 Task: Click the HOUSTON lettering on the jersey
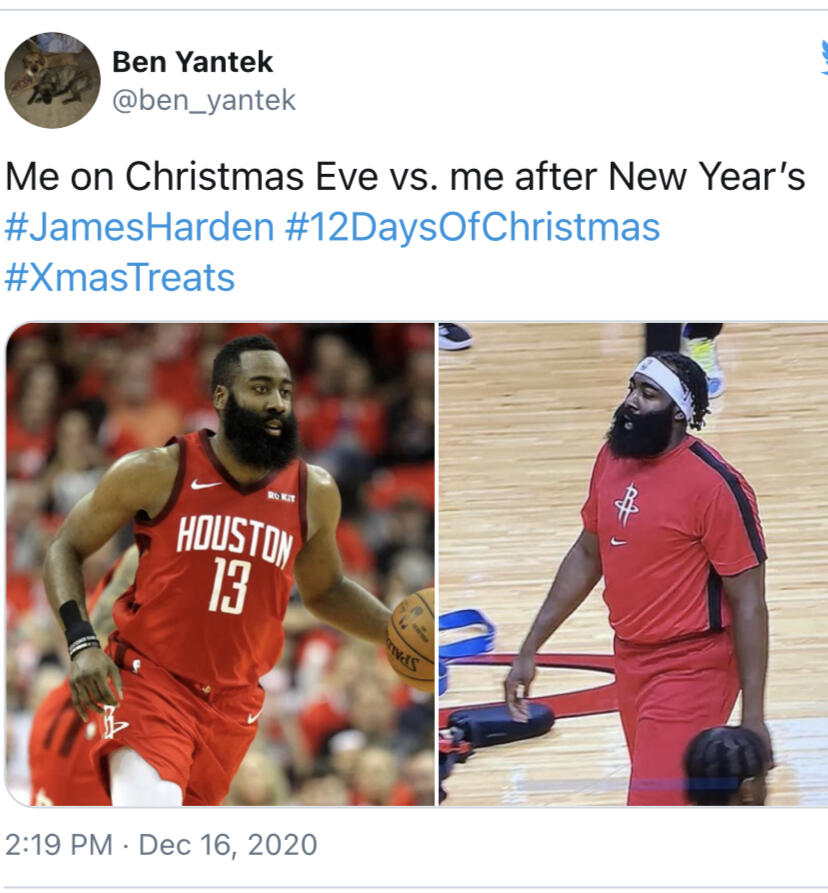coord(234,541)
